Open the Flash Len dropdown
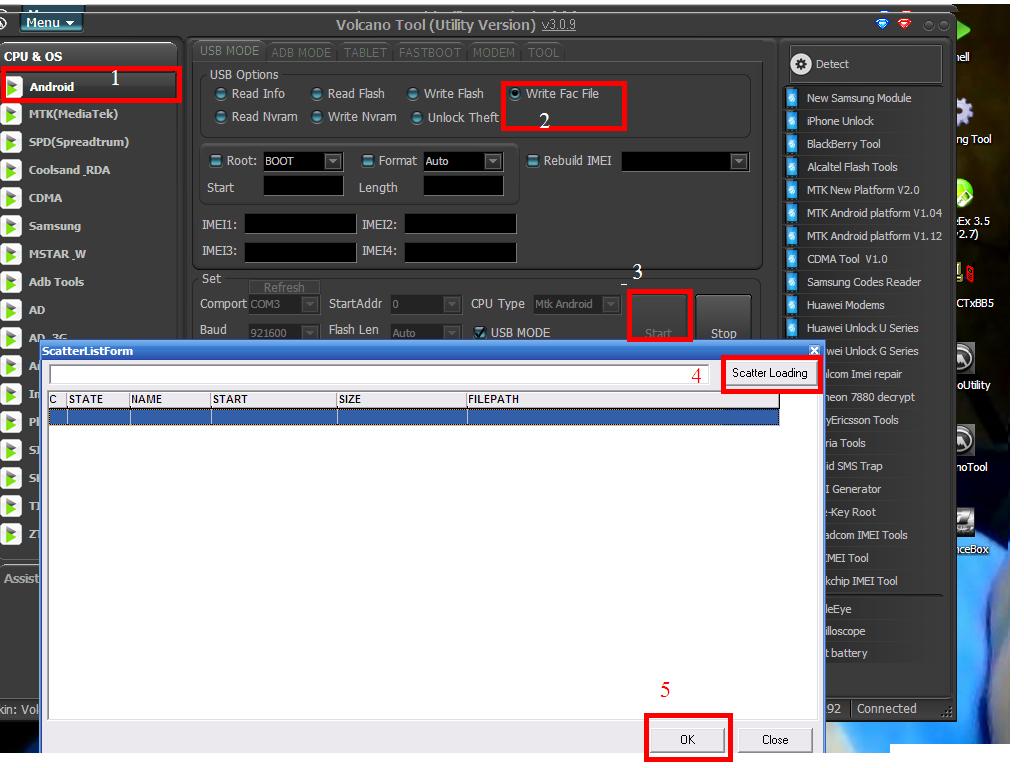Viewport: 1024px width, 768px height. click(x=451, y=332)
